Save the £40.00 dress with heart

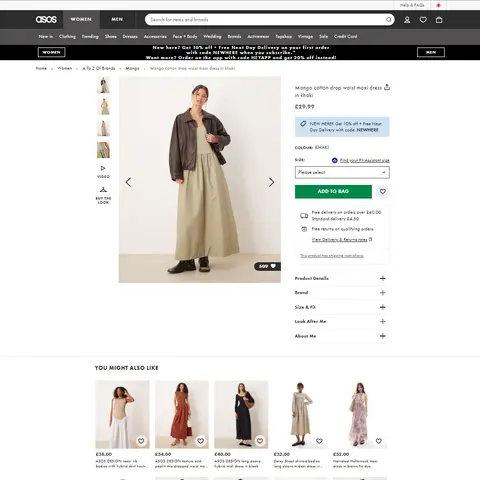pyautogui.click(x=260, y=441)
